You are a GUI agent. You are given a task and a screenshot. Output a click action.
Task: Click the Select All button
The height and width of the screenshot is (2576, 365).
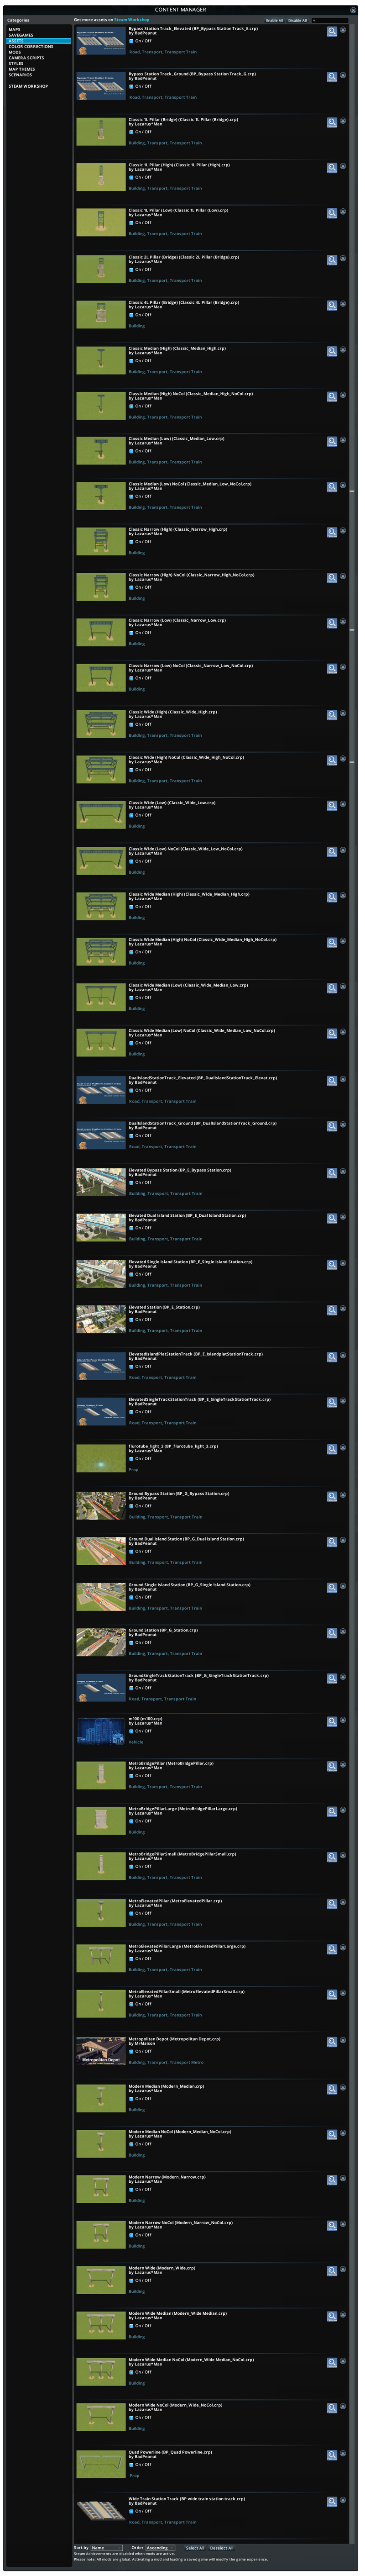tap(195, 2548)
